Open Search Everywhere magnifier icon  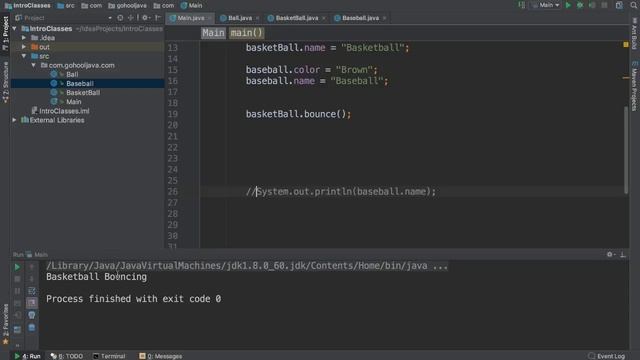(634, 5)
